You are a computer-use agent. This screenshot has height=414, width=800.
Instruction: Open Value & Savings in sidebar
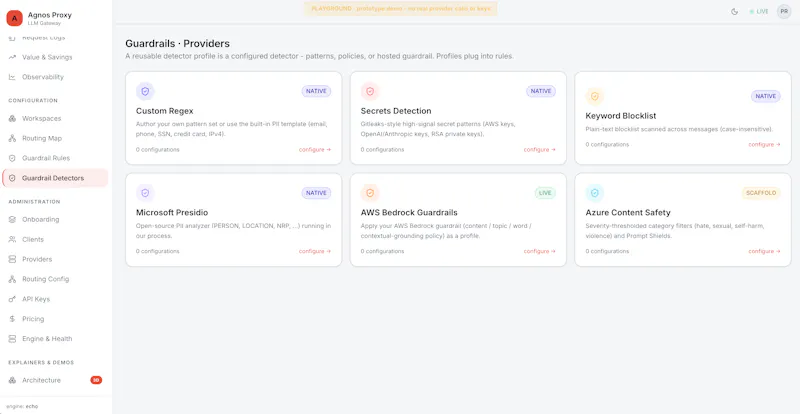55,57
